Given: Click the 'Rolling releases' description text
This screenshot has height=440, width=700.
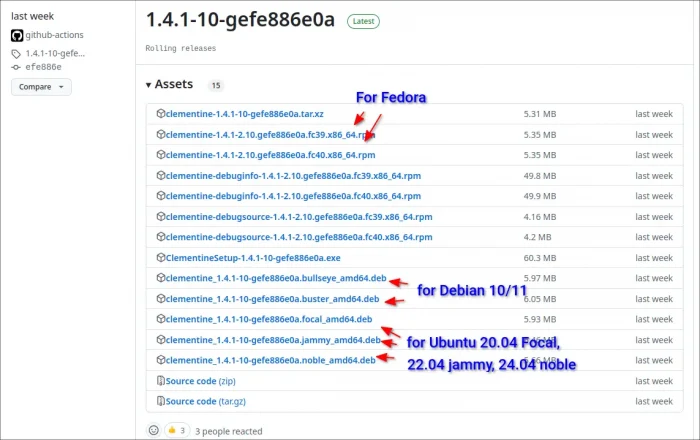Looking at the screenshot, I should tap(181, 48).
